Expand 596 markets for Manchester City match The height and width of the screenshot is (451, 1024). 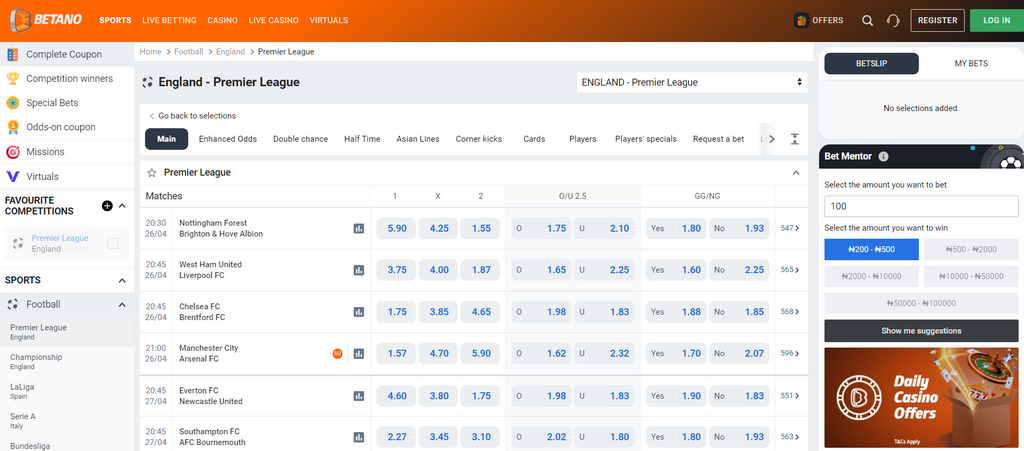pyautogui.click(x=790, y=354)
